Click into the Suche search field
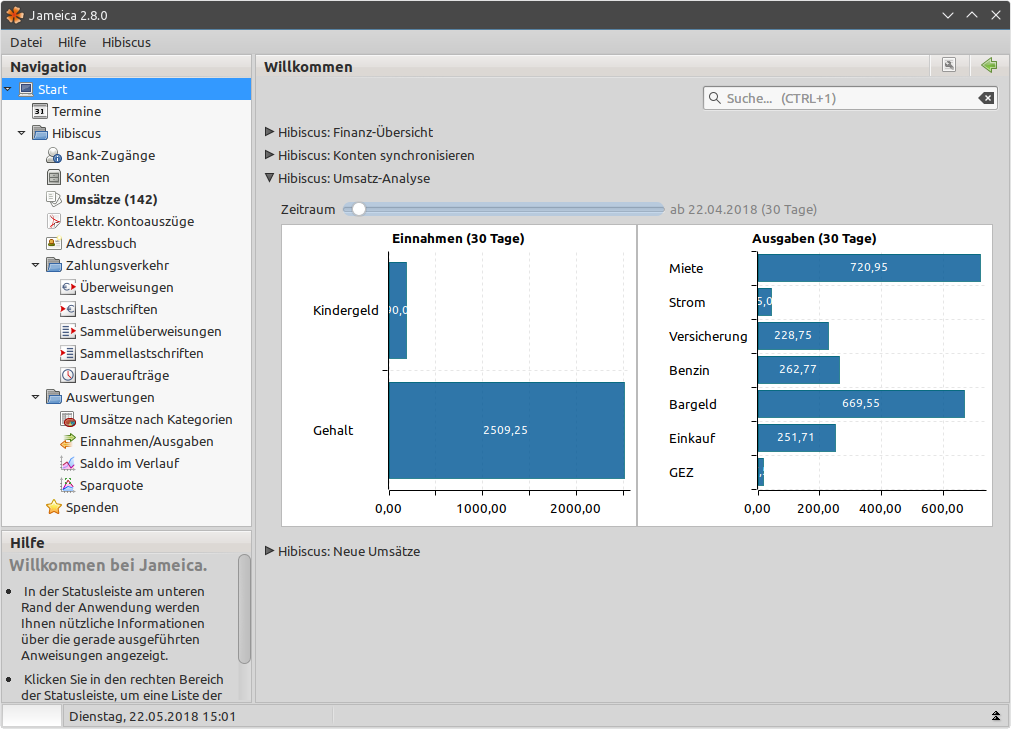 [x=850, y=98]
